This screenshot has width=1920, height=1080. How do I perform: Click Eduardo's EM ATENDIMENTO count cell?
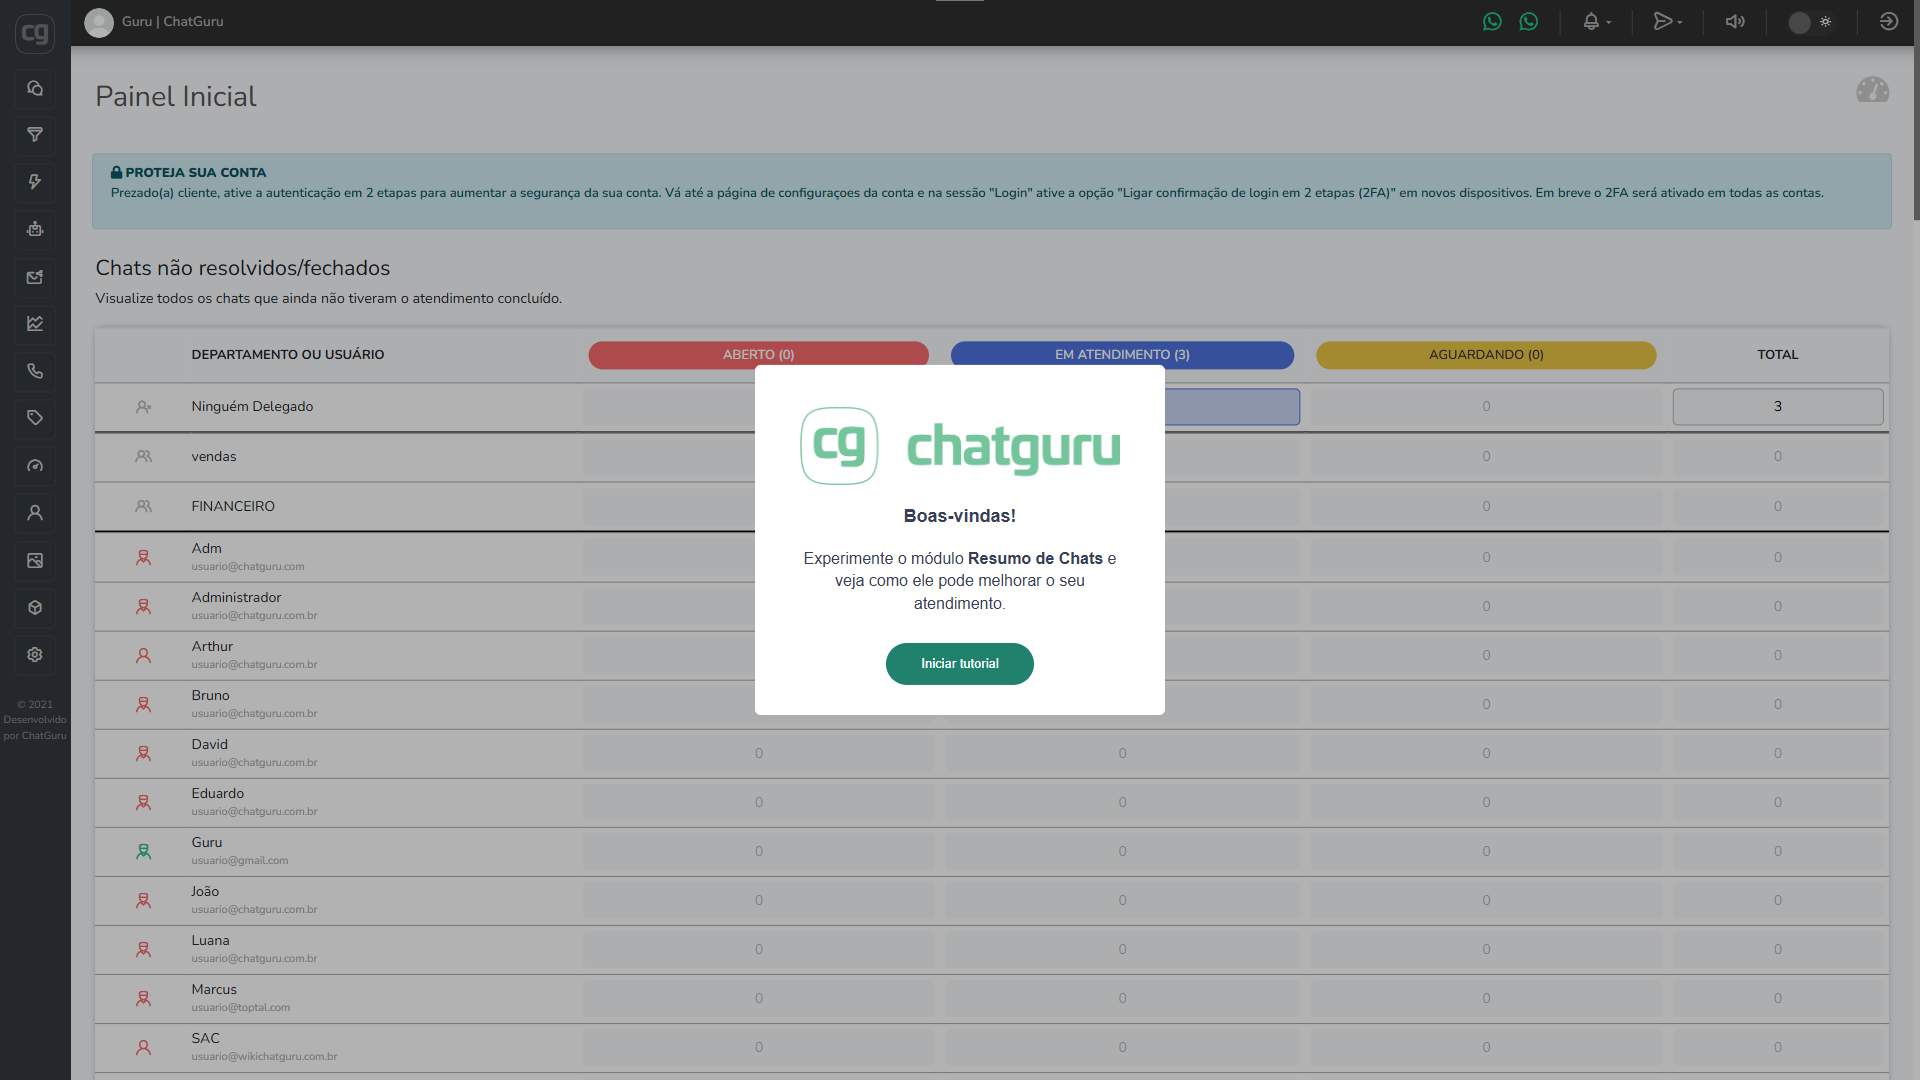click(x=1122, y=803)
